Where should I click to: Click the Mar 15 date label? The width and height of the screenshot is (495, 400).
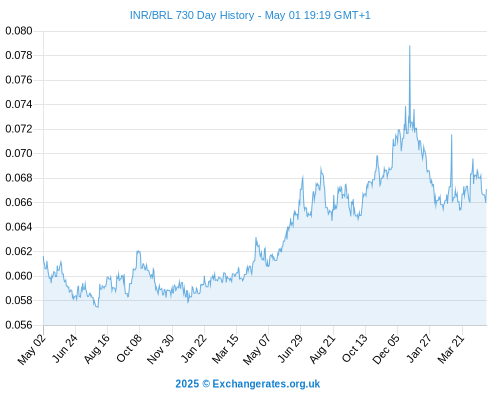tap(226, 349)
